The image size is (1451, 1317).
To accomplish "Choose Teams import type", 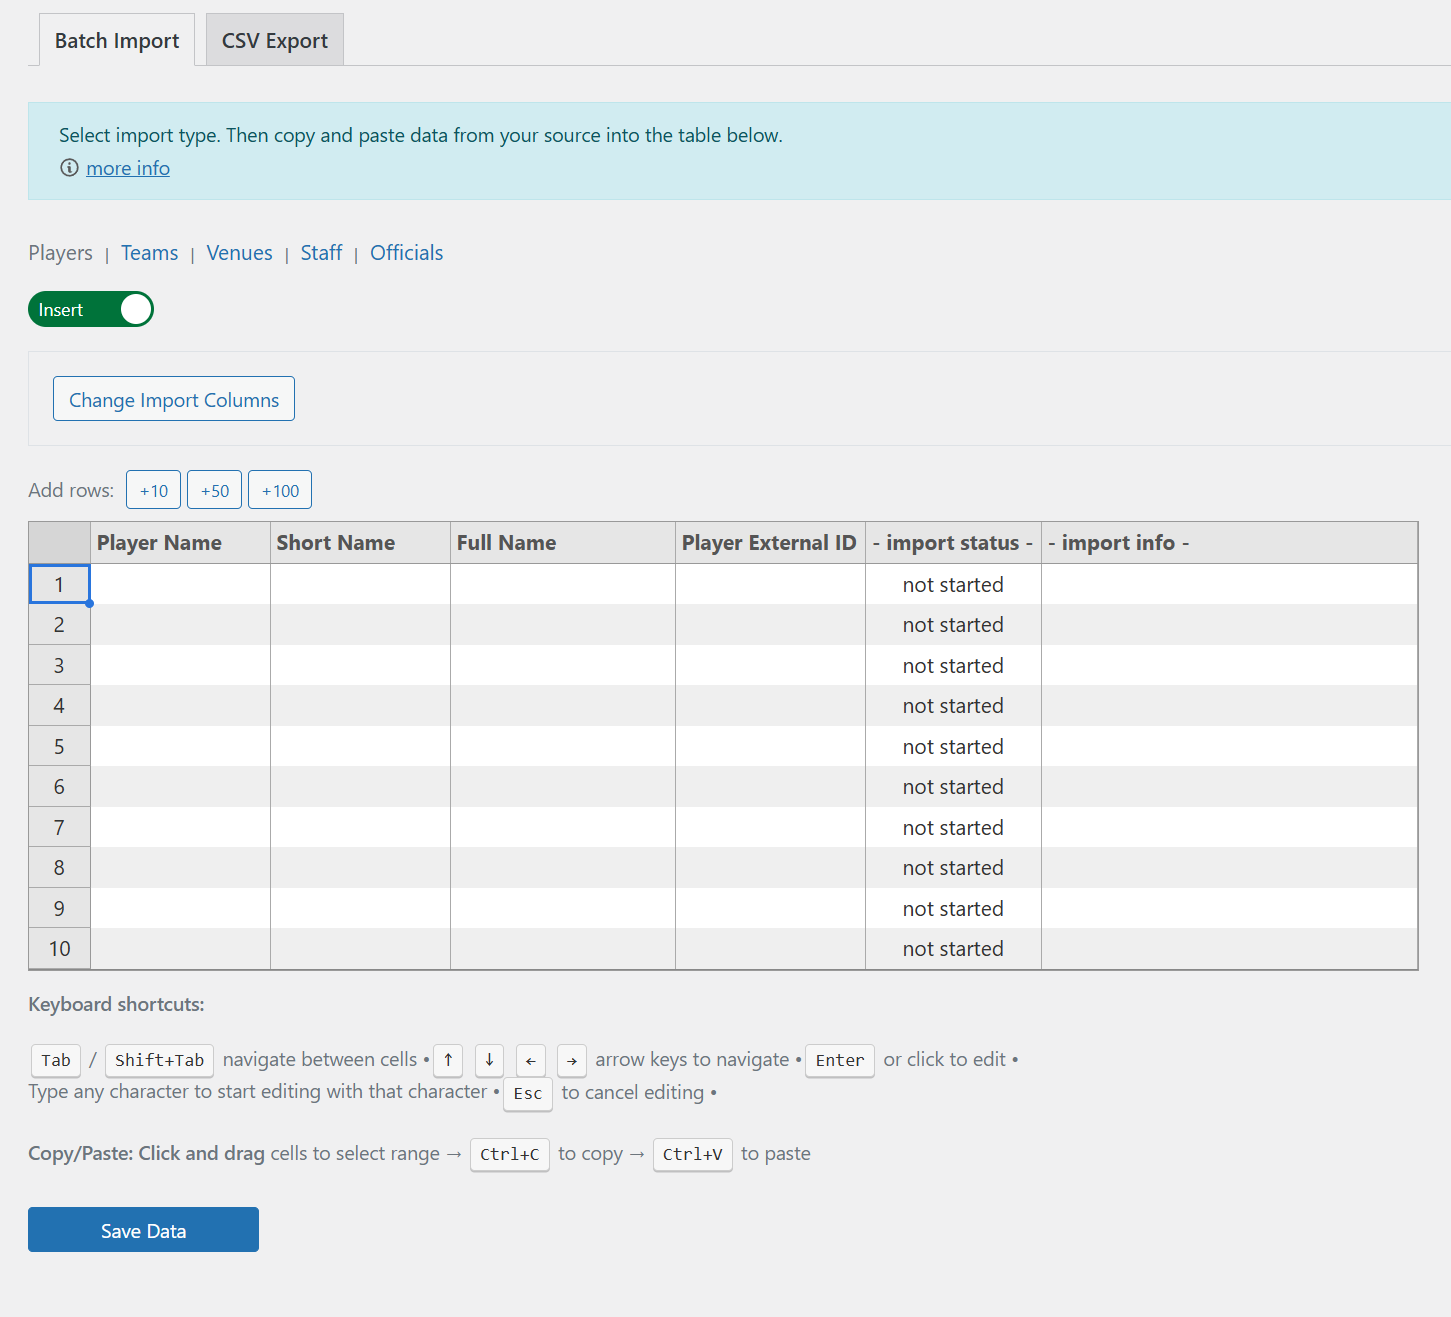I will [149, 253].
